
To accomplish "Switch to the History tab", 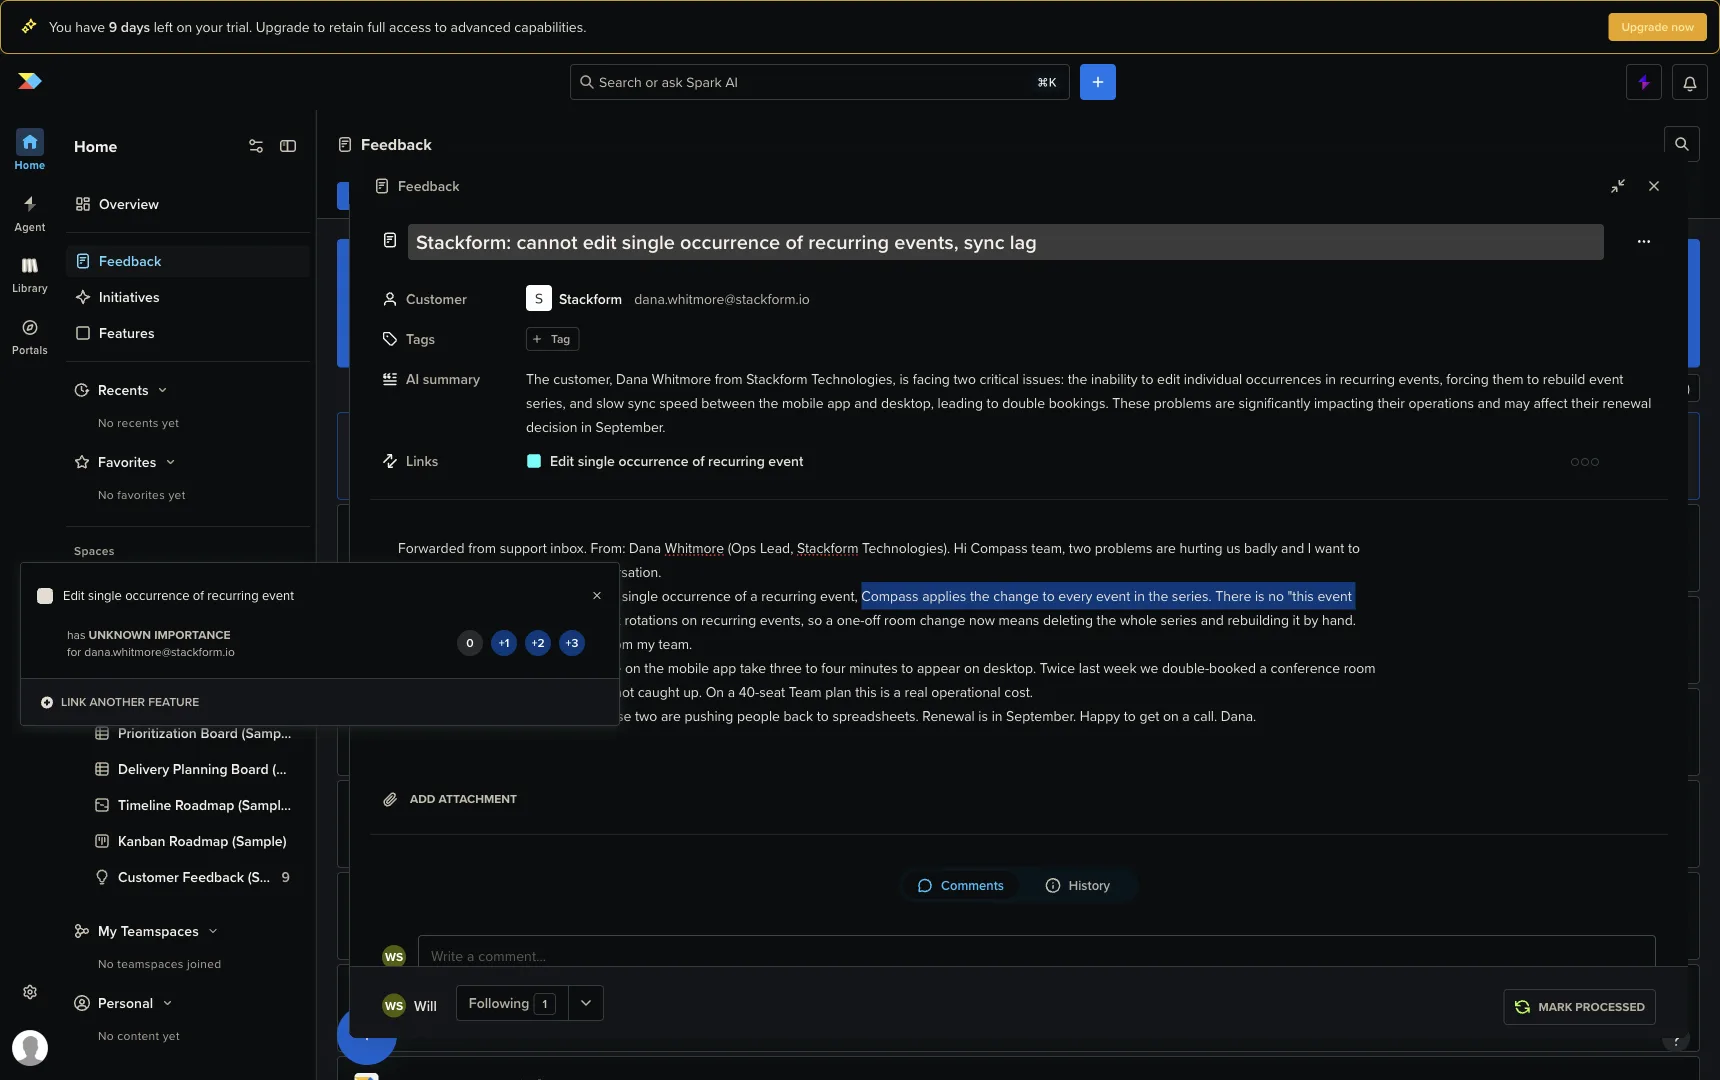I will point(1077,886).
